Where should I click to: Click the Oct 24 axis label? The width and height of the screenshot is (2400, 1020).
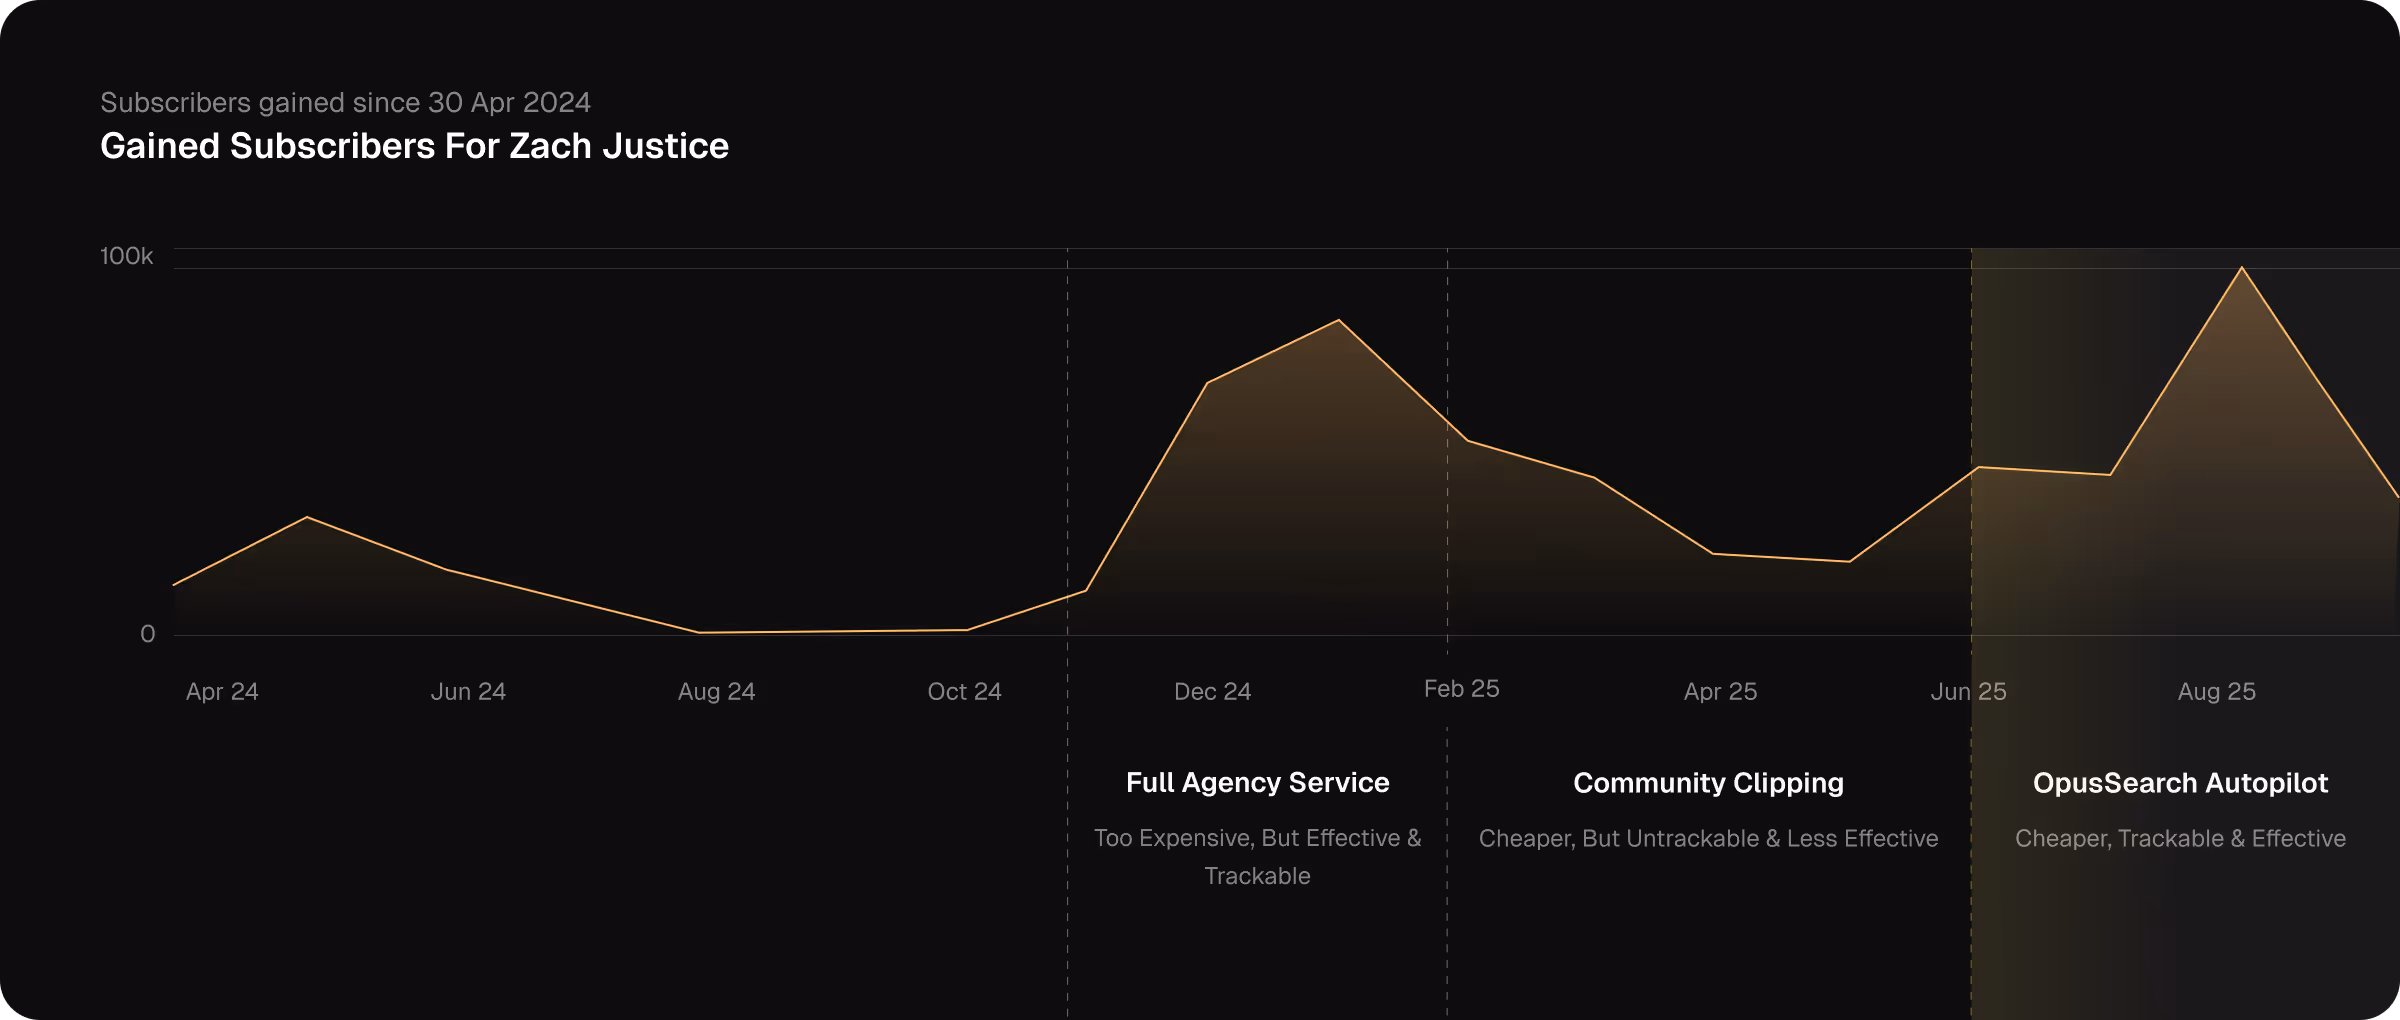(x=963, y=691)
